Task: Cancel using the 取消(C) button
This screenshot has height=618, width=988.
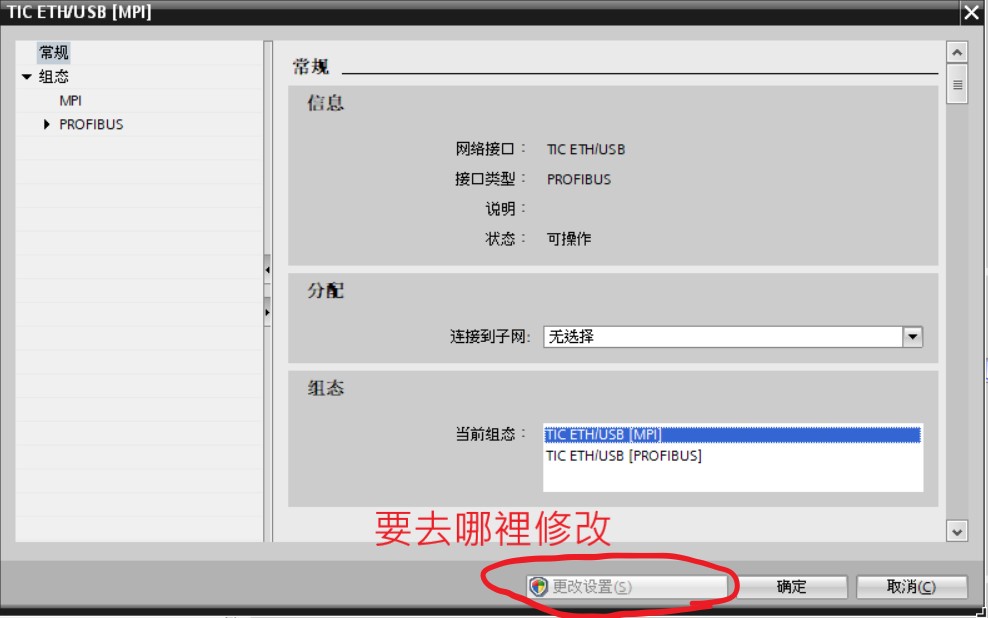Action: tap(911, 587)
